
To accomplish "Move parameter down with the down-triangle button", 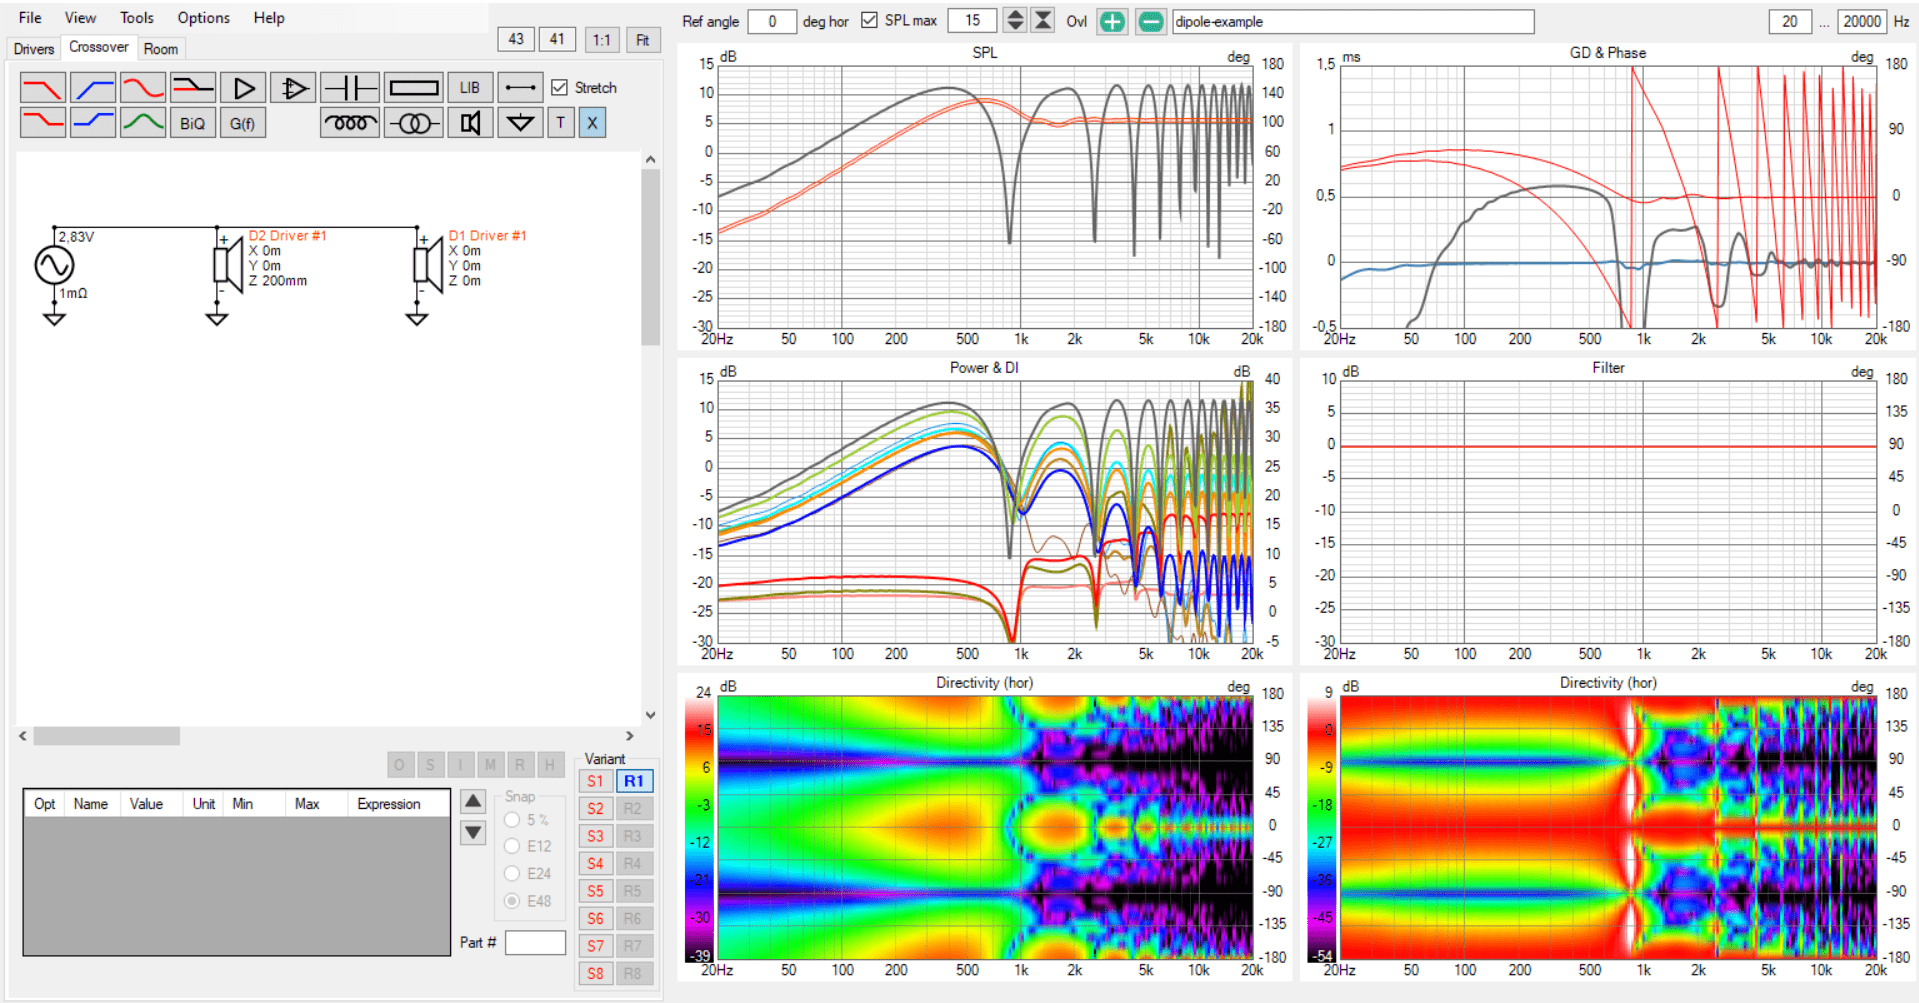I will click(x=473, y=832).
